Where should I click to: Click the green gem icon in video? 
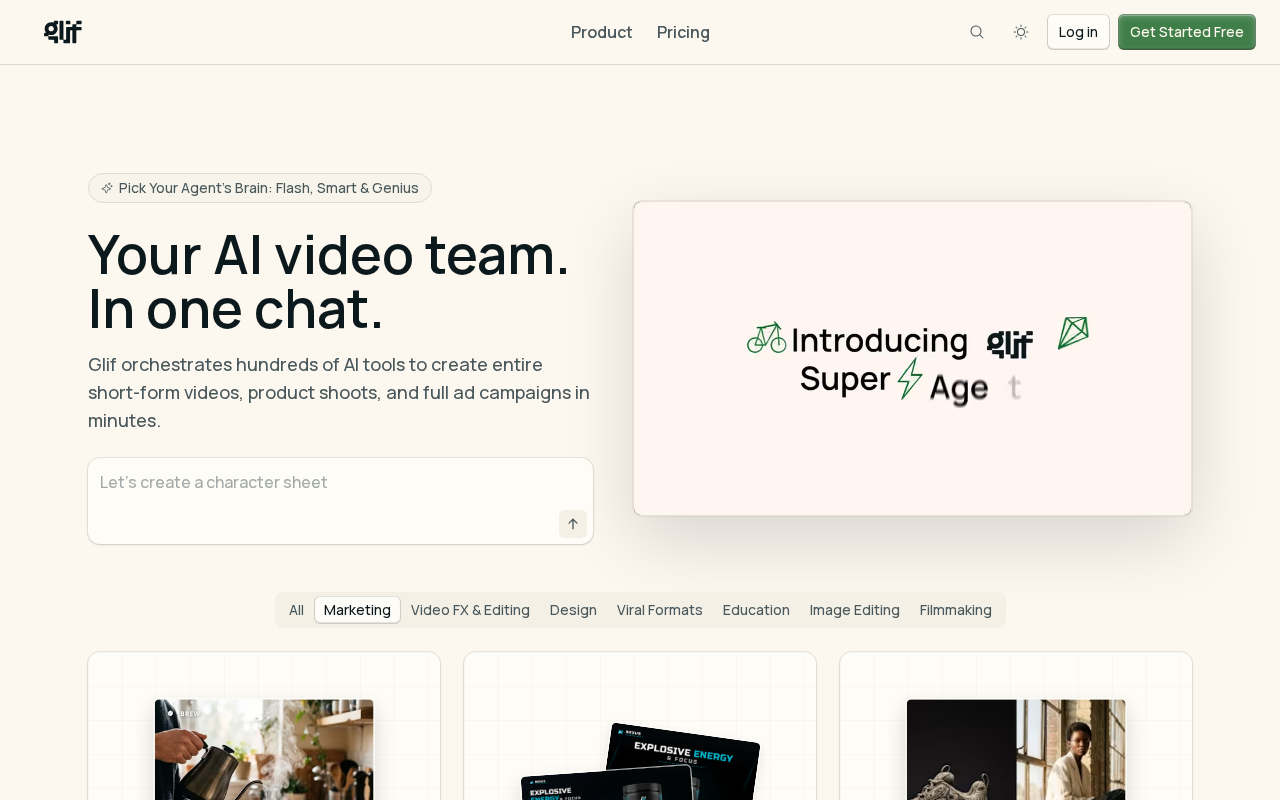[1073, 333]
